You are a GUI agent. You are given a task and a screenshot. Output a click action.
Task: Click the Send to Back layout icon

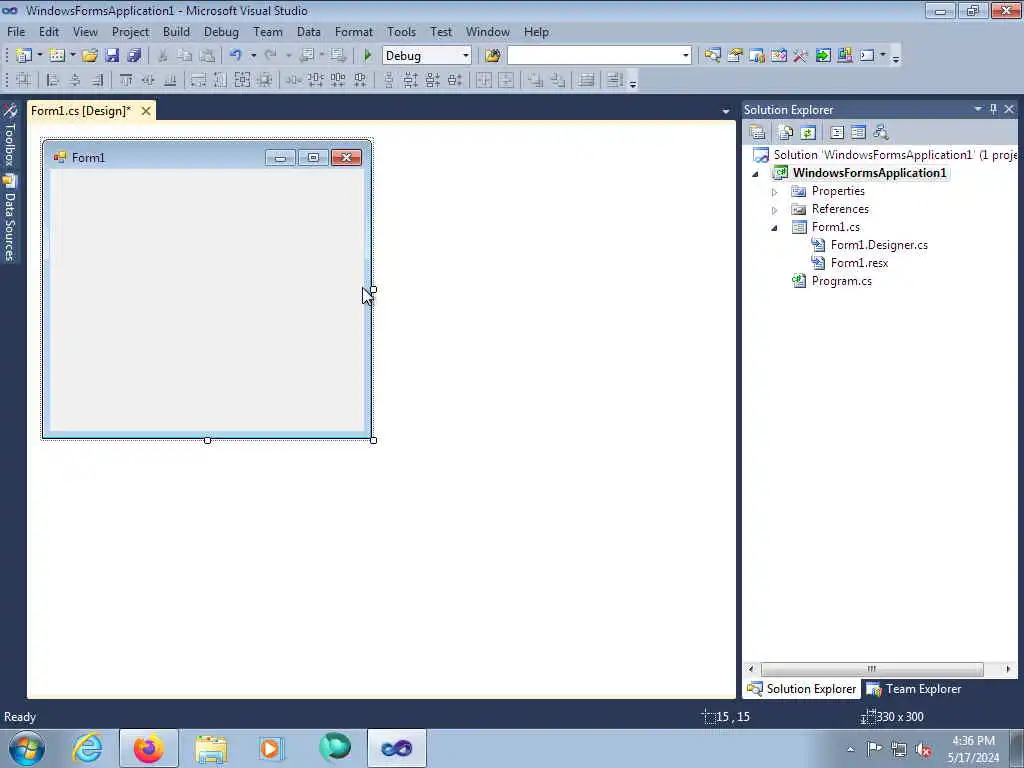(x=558, y=80)
